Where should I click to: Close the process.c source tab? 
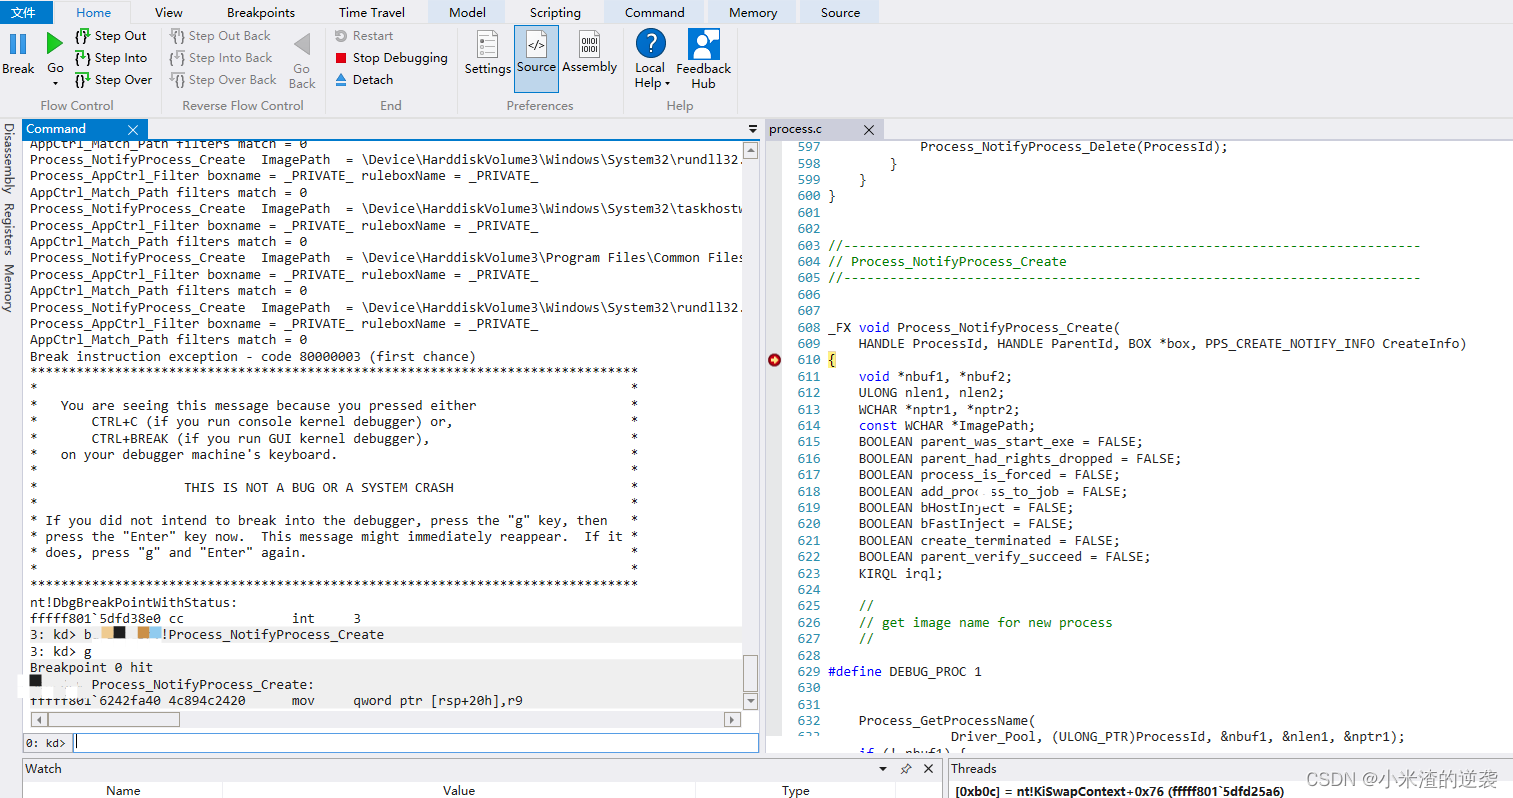(869, 130)
